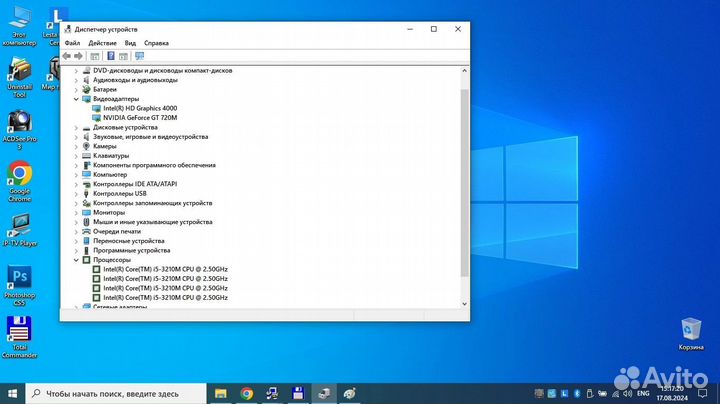Click the keyboard icon beside Клавиатуры
Screen dimensions: 720x404
(86, 156)
